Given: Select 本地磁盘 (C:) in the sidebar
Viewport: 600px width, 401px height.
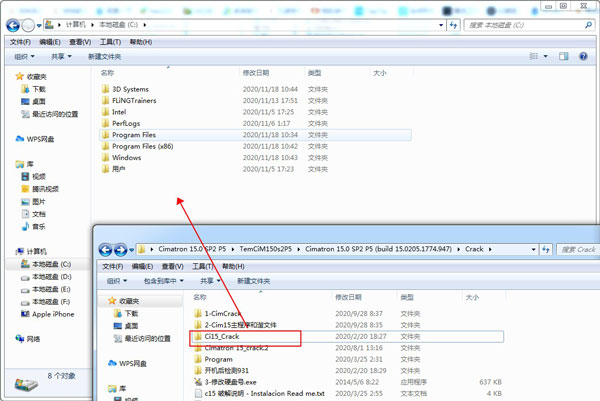Looking at the screenshot, I should point(46,264).
